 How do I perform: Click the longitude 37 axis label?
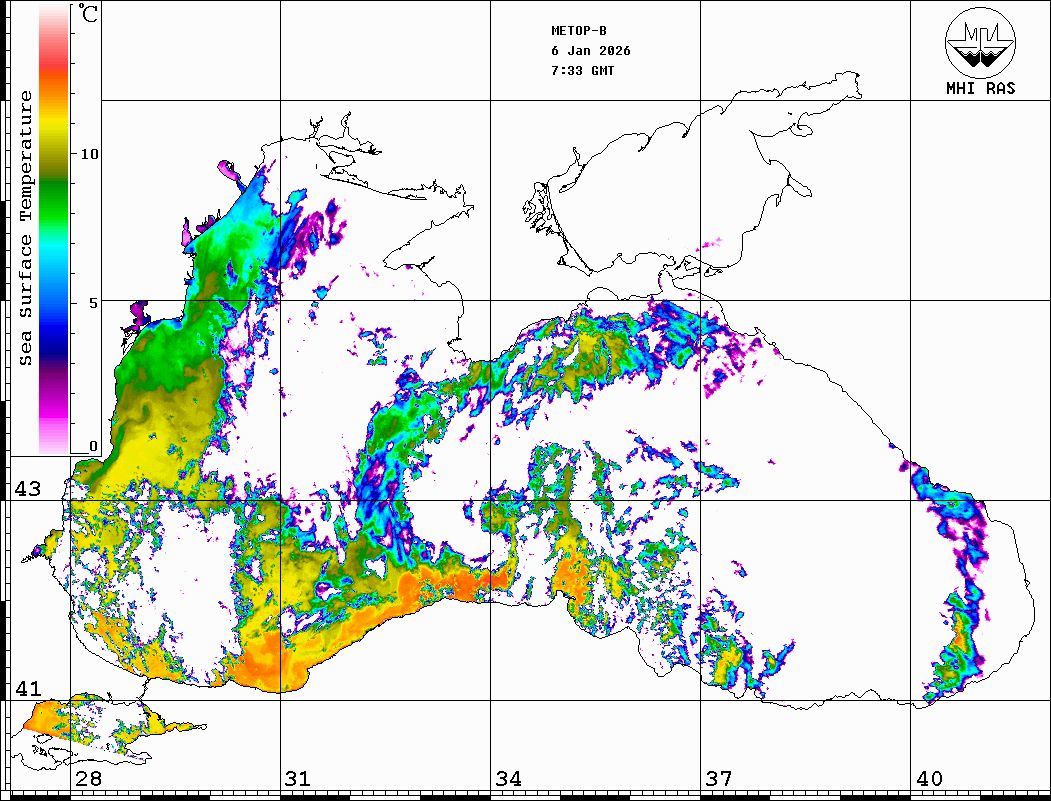tap(718, 779)
